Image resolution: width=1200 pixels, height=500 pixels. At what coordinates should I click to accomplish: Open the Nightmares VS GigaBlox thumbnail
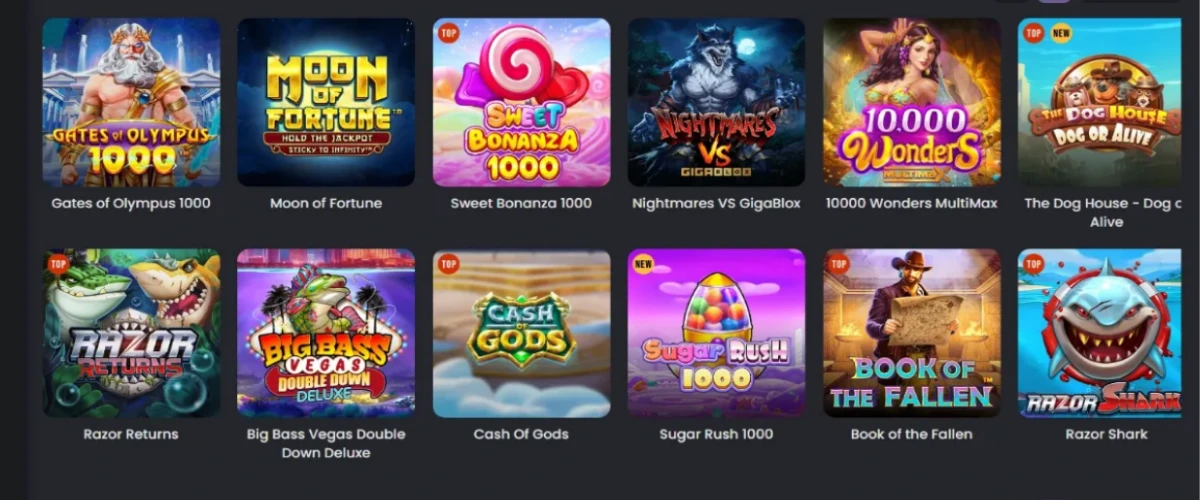click(716, 102)
